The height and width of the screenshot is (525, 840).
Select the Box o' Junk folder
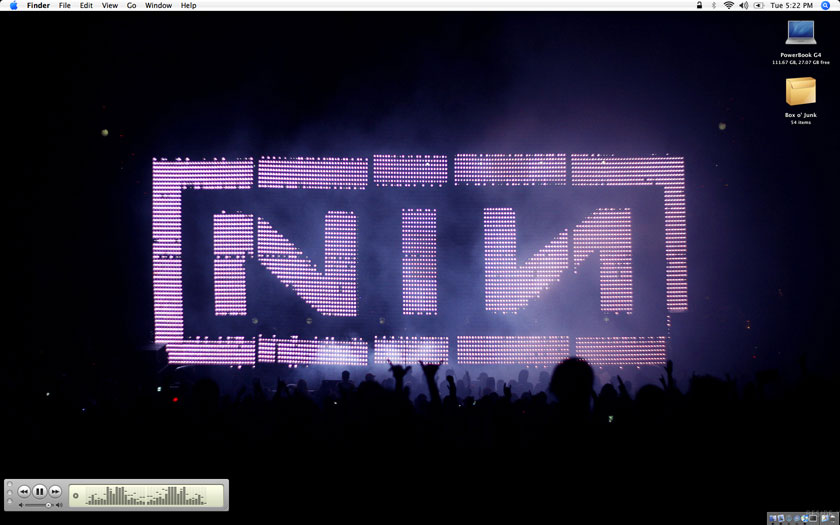(800, 92)
